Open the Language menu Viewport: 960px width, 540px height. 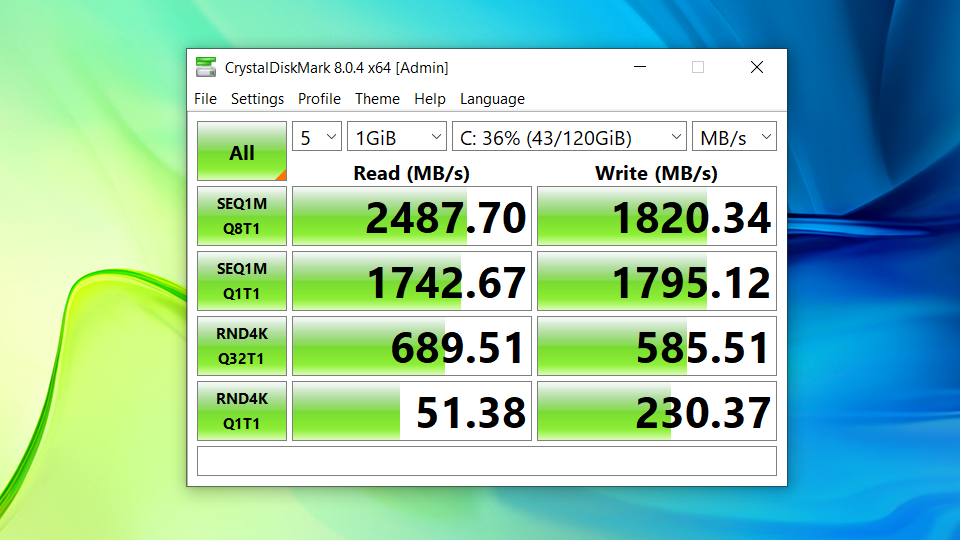click(x=492, y=99)
